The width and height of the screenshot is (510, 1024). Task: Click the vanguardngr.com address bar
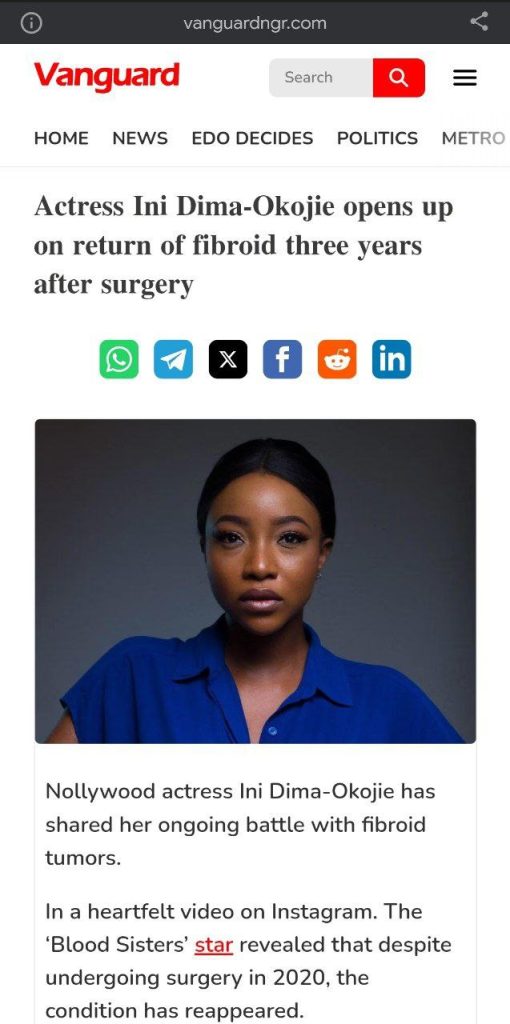click(x=255, y=24)
